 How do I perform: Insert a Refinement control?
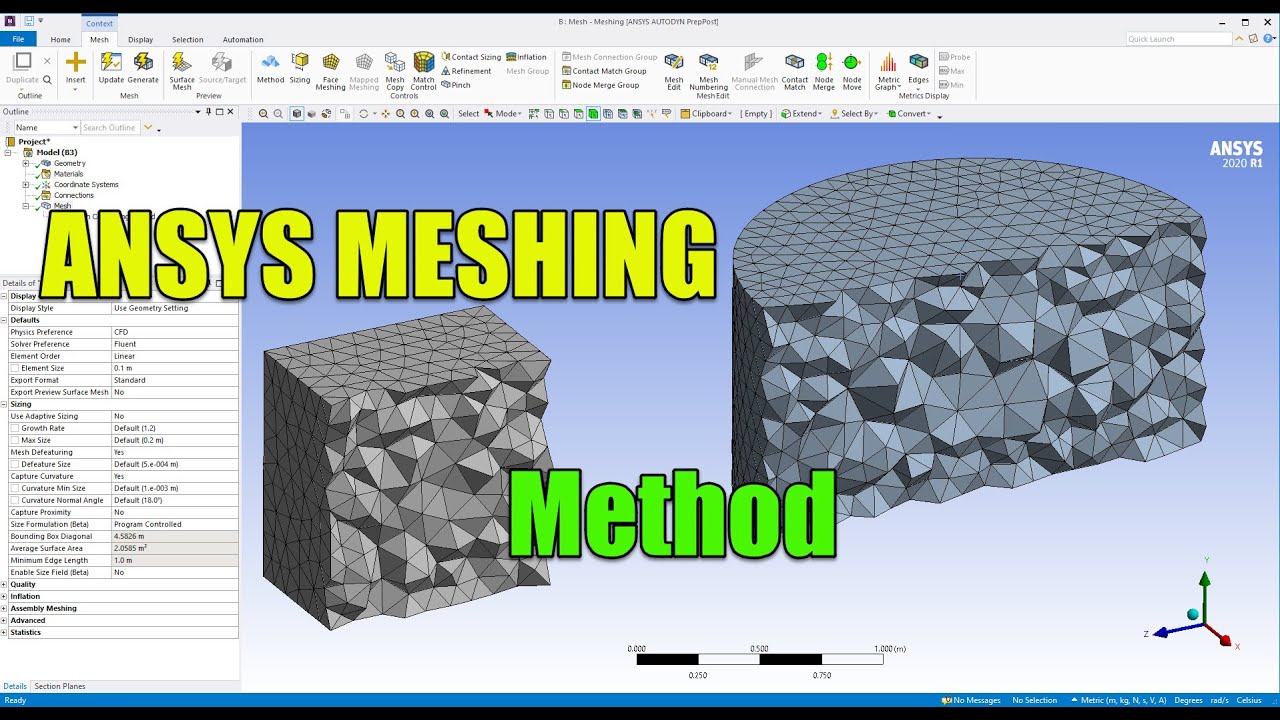click(466, 71)
